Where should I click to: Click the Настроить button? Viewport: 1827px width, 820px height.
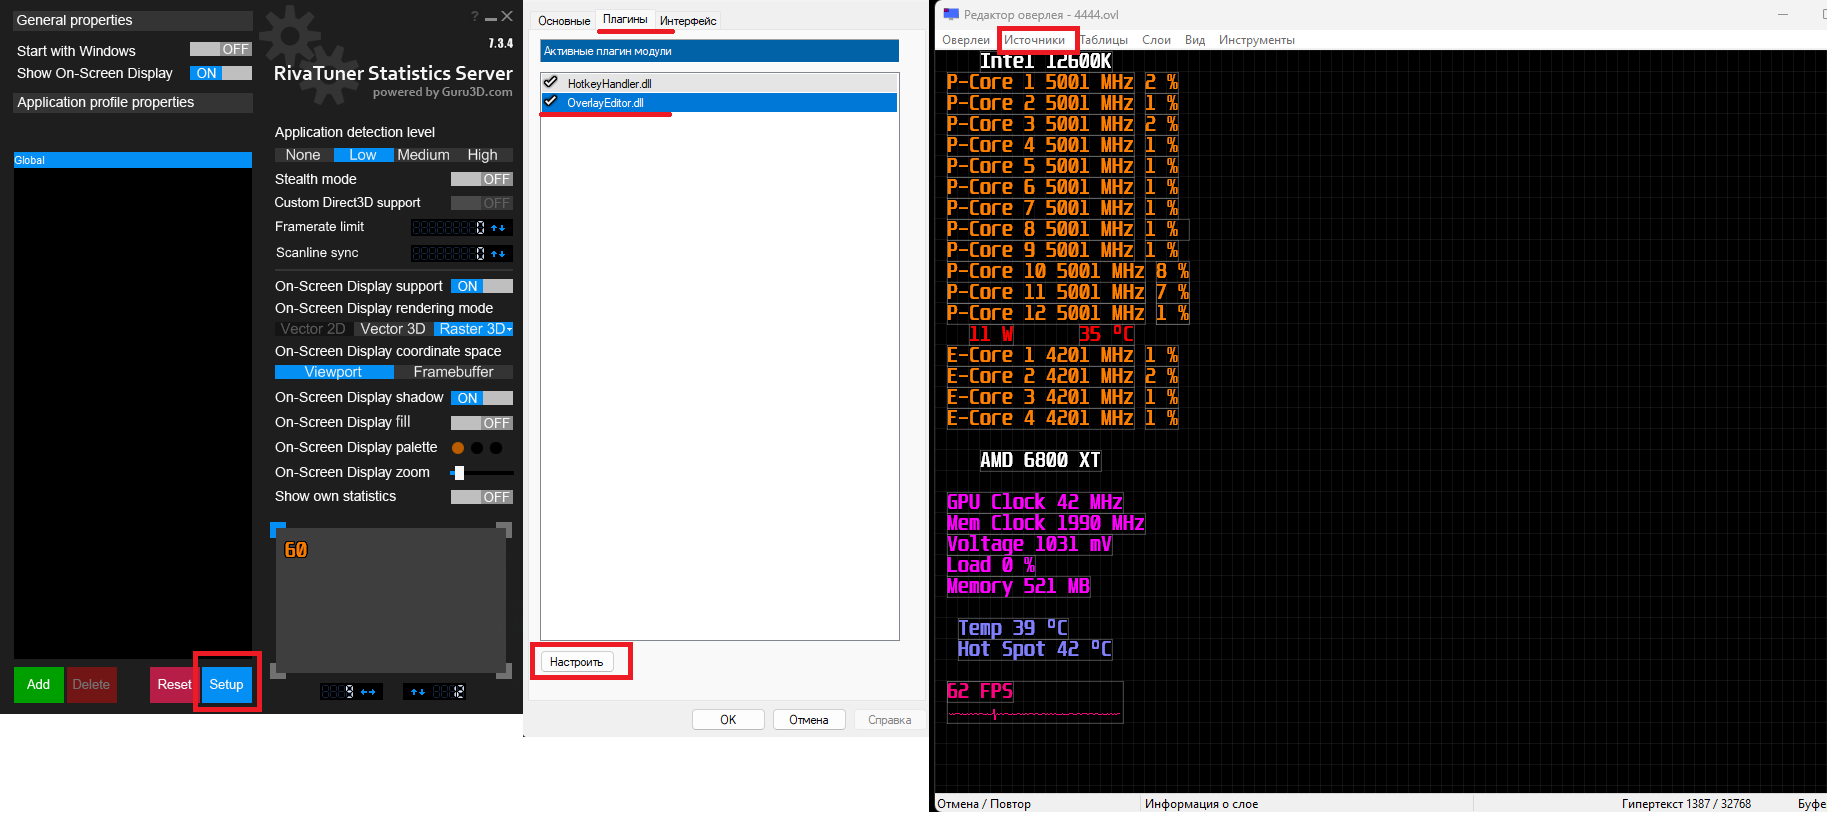click(x=577, y=662)
